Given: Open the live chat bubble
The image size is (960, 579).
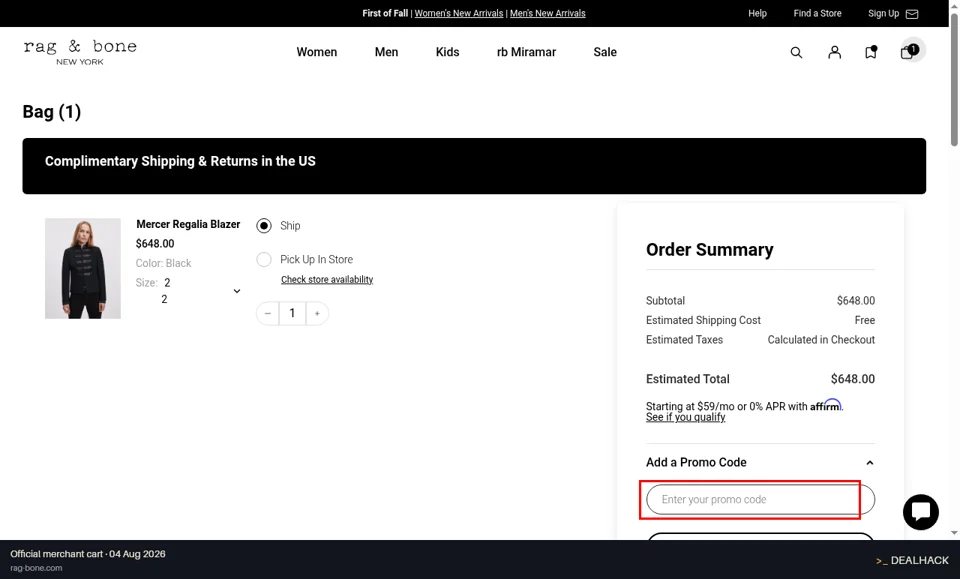Looking at the screenshot, I should click(920, 512).
